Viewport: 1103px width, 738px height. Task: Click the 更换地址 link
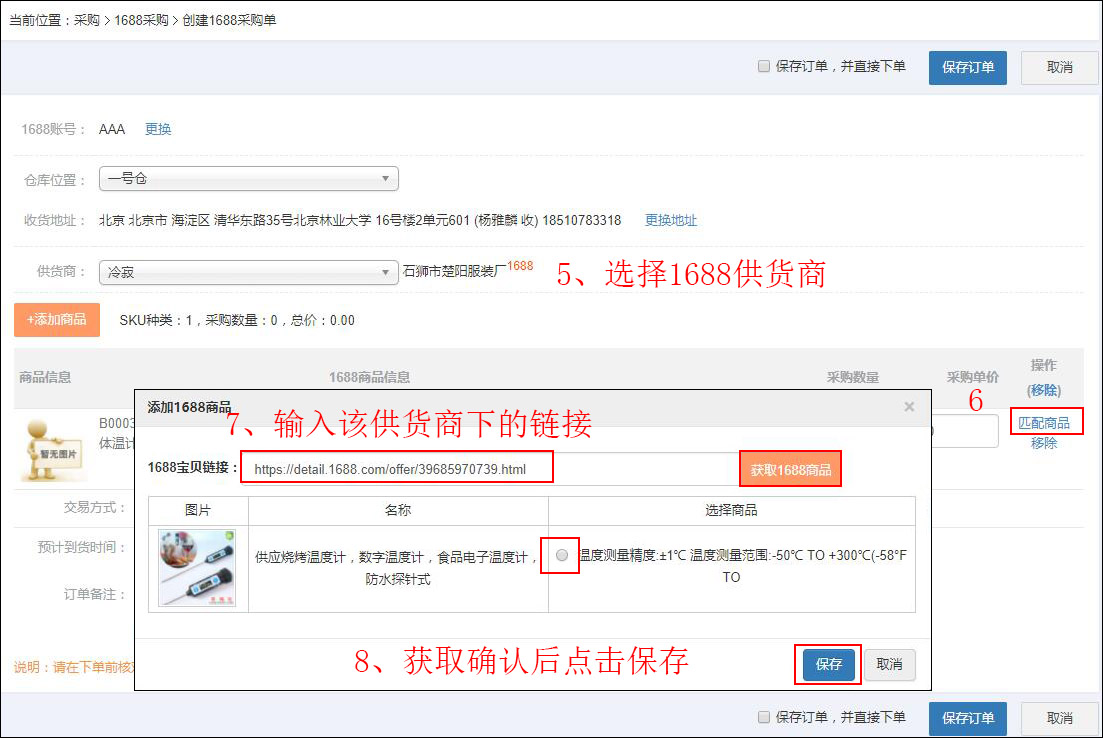tap(670, 220)
